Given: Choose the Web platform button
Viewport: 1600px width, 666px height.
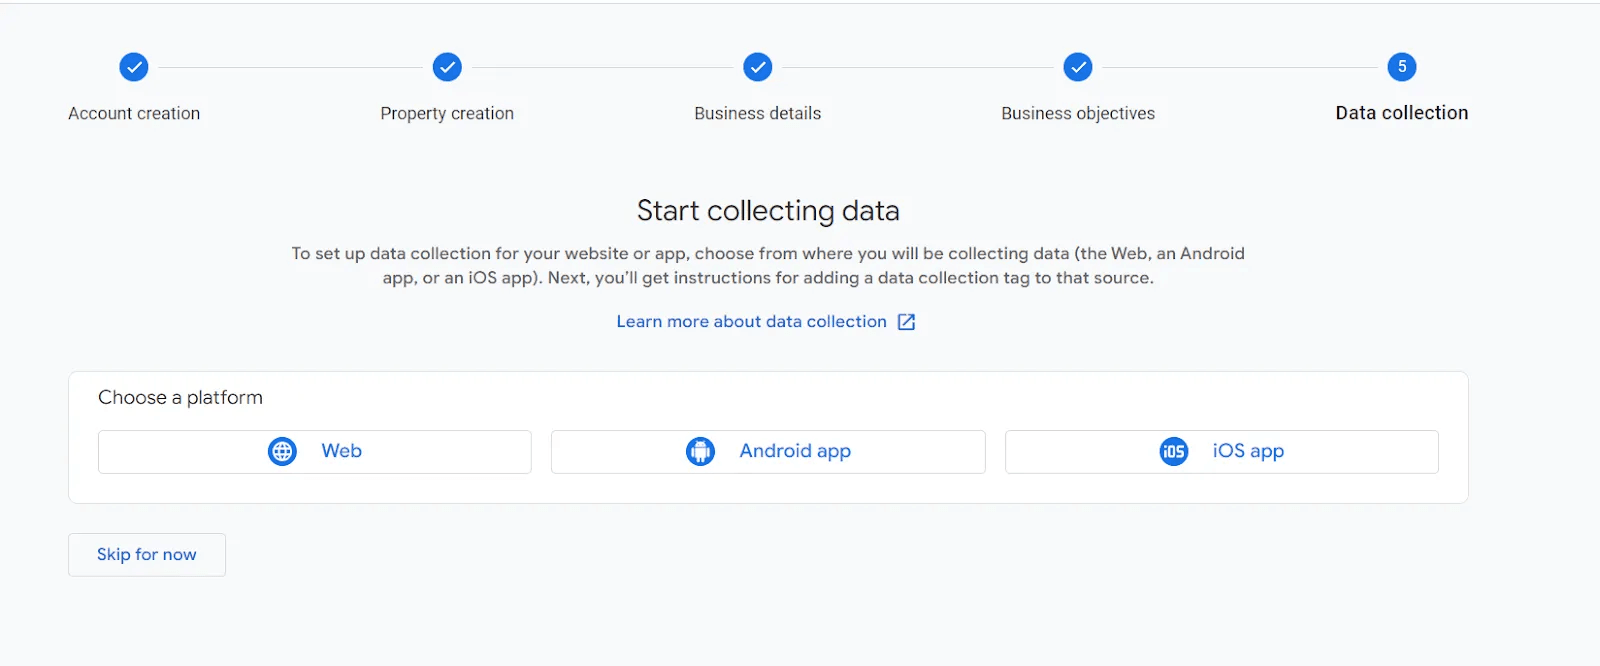Looking at the screenshot, I should (315, 452).
